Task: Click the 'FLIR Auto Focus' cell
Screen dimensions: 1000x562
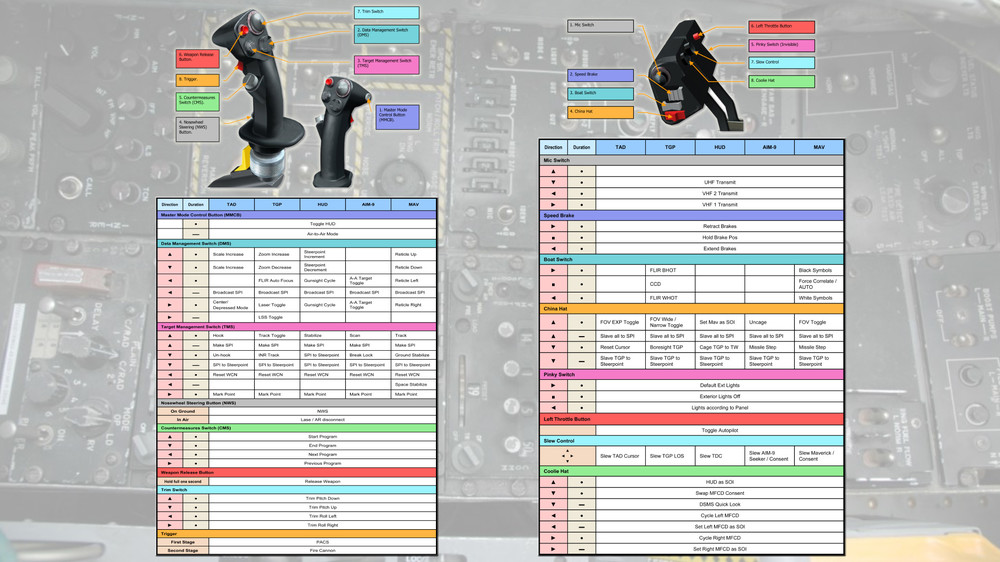Action: [x=277, y=281]
